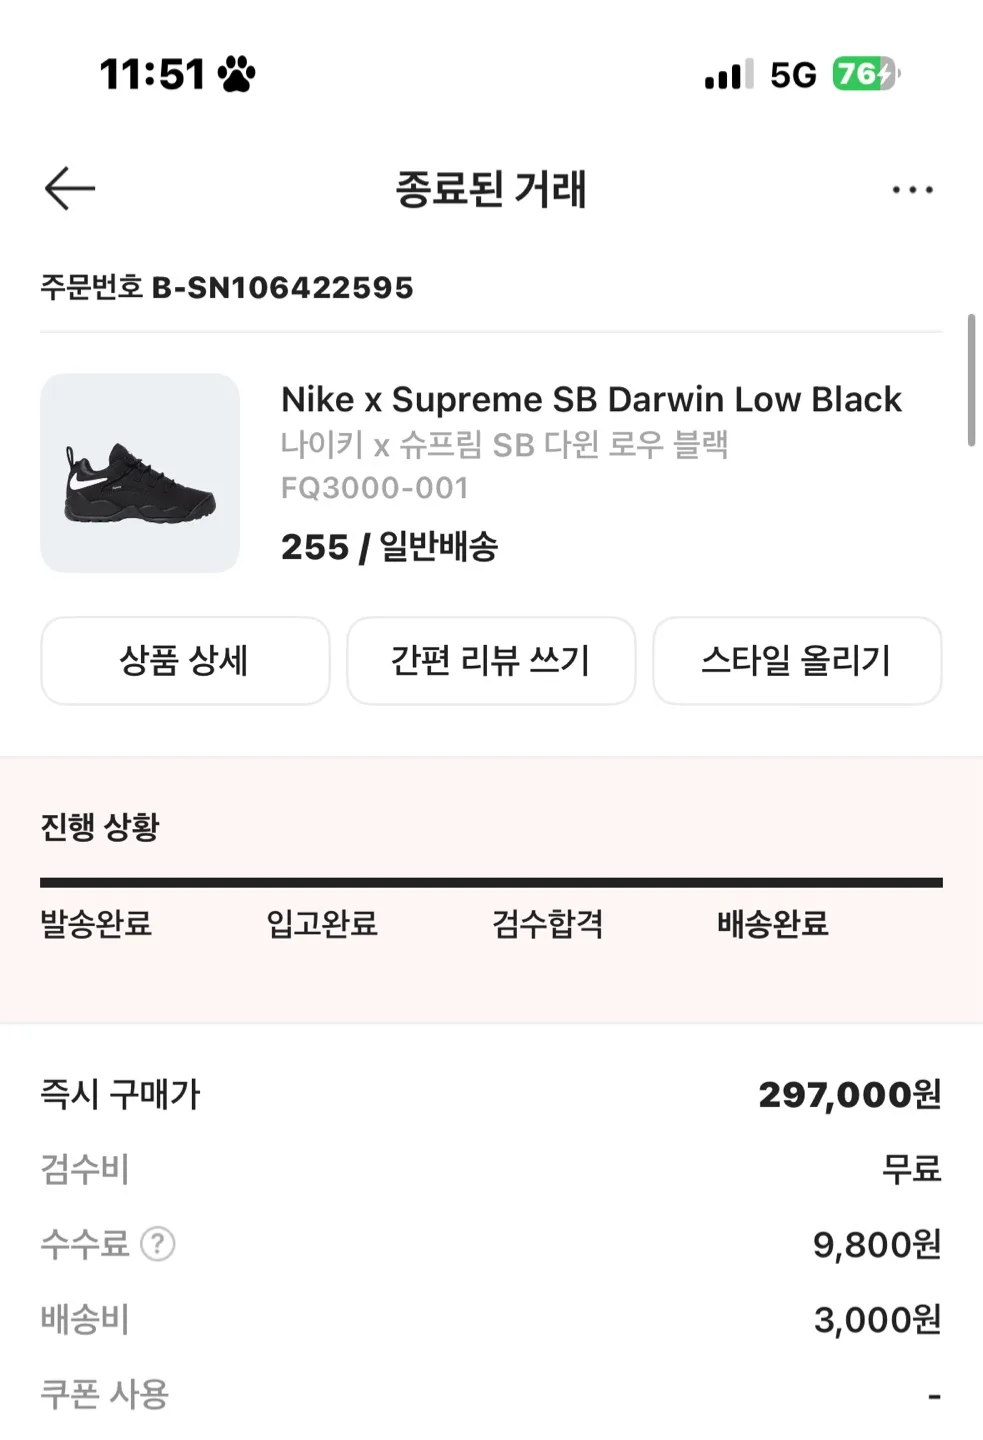Tap order number B-SN106422595
The width and height of the screenshot is (983, 1440).
tap(282, 288)
